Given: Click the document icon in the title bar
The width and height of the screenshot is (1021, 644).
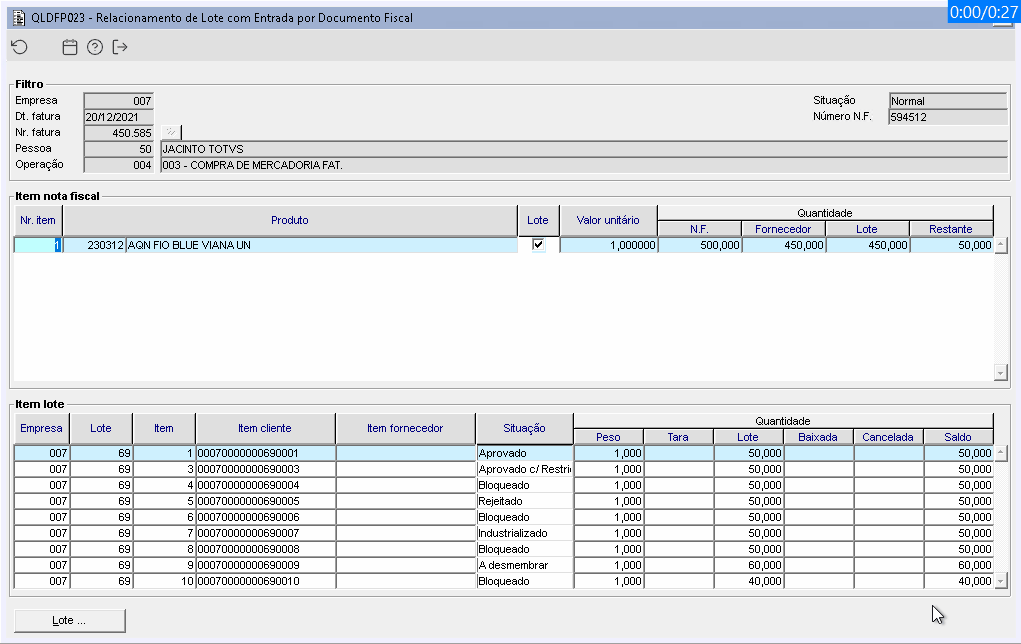Looking at the screenshot, I should [18, 17].
